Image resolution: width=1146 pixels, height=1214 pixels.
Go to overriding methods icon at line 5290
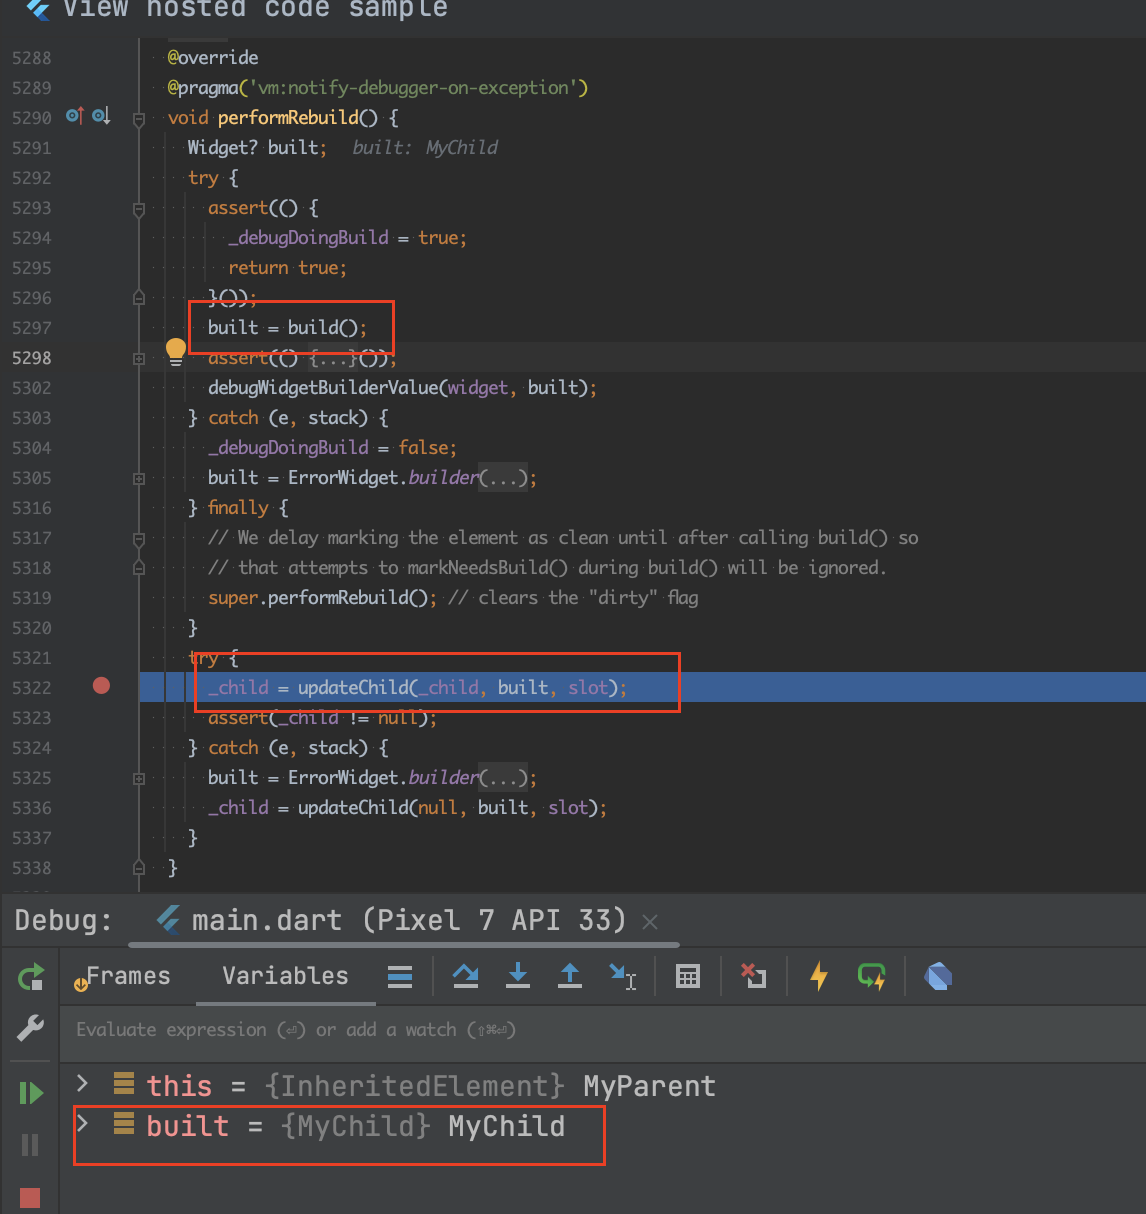(x=101, y=116)
